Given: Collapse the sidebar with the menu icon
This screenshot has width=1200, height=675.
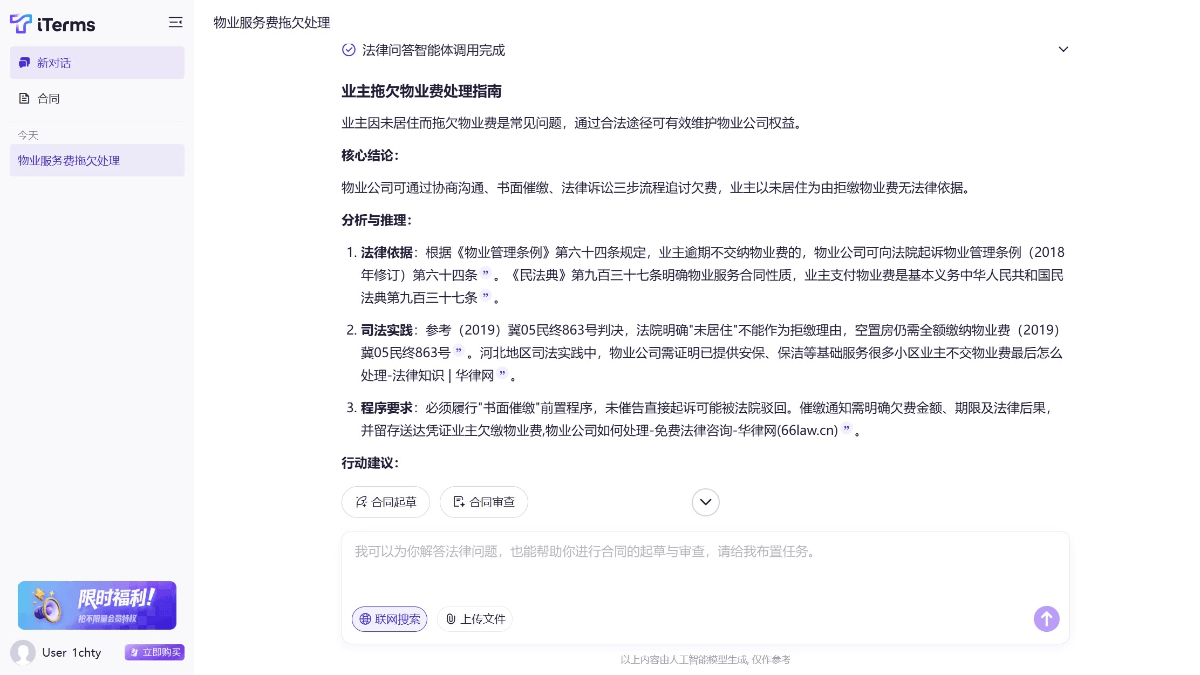Looking at the screenshot, I should point(176,22).
